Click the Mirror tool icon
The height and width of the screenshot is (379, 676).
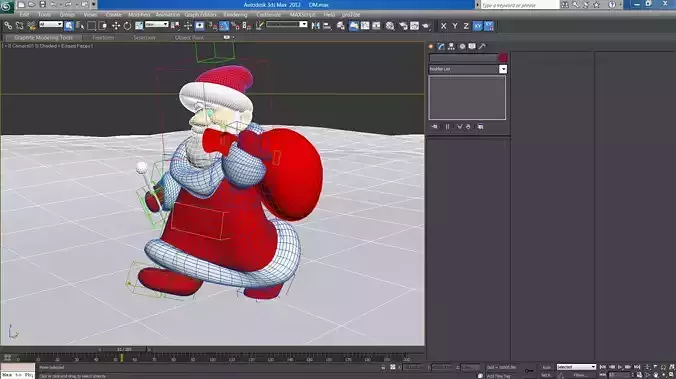(x=316, y=26)
